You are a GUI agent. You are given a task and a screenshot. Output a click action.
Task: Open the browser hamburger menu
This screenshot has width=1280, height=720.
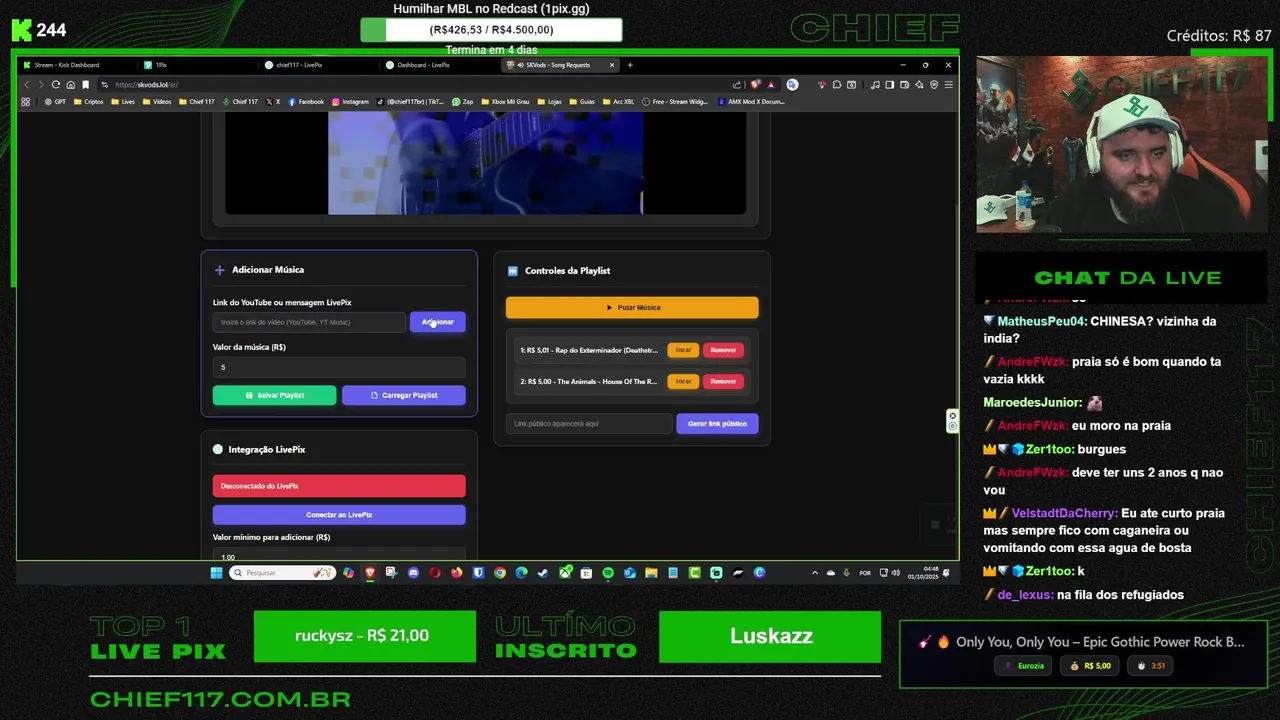(x=948, y=85)
